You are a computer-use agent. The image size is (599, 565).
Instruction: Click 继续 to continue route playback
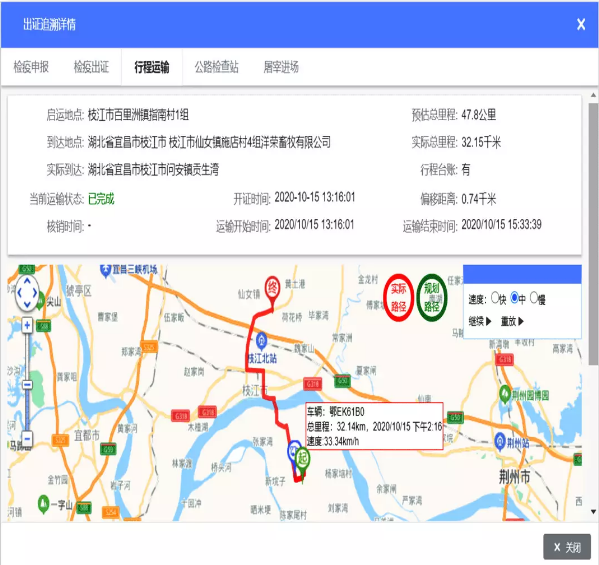tap(480, 321)
